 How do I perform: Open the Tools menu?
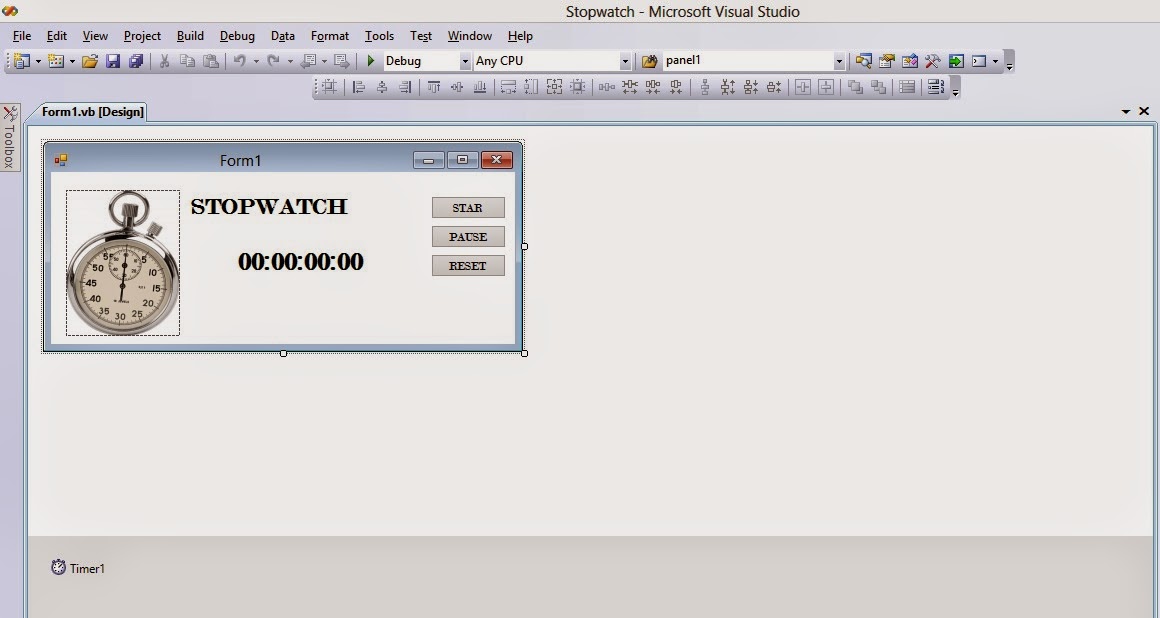pos(379,36)
